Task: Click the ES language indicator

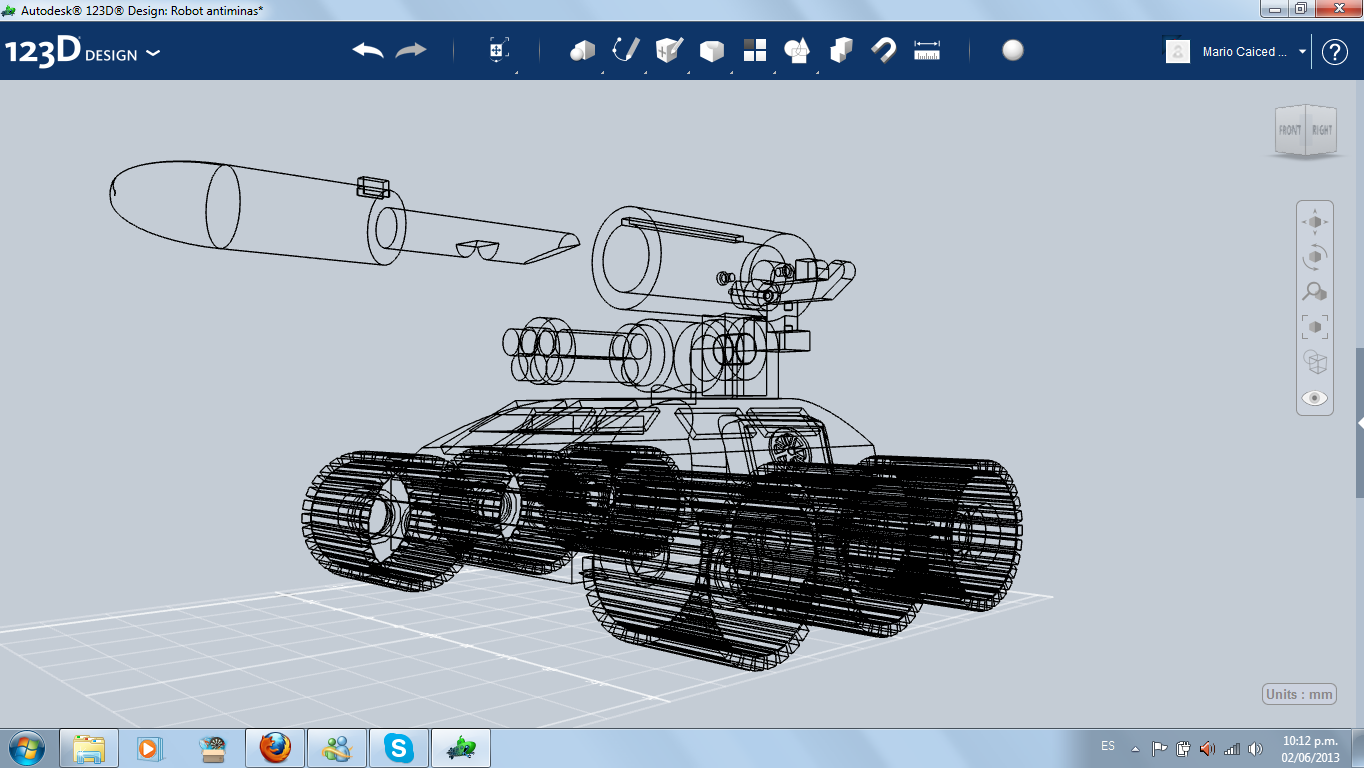Action: point(1108,746)
